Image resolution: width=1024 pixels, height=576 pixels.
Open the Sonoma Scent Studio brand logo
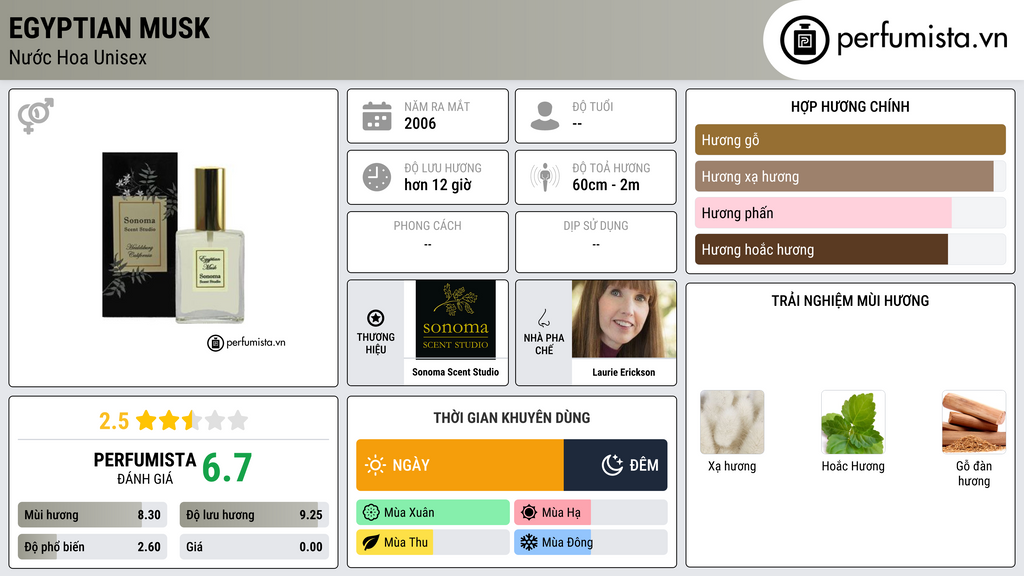coord(455,319)
